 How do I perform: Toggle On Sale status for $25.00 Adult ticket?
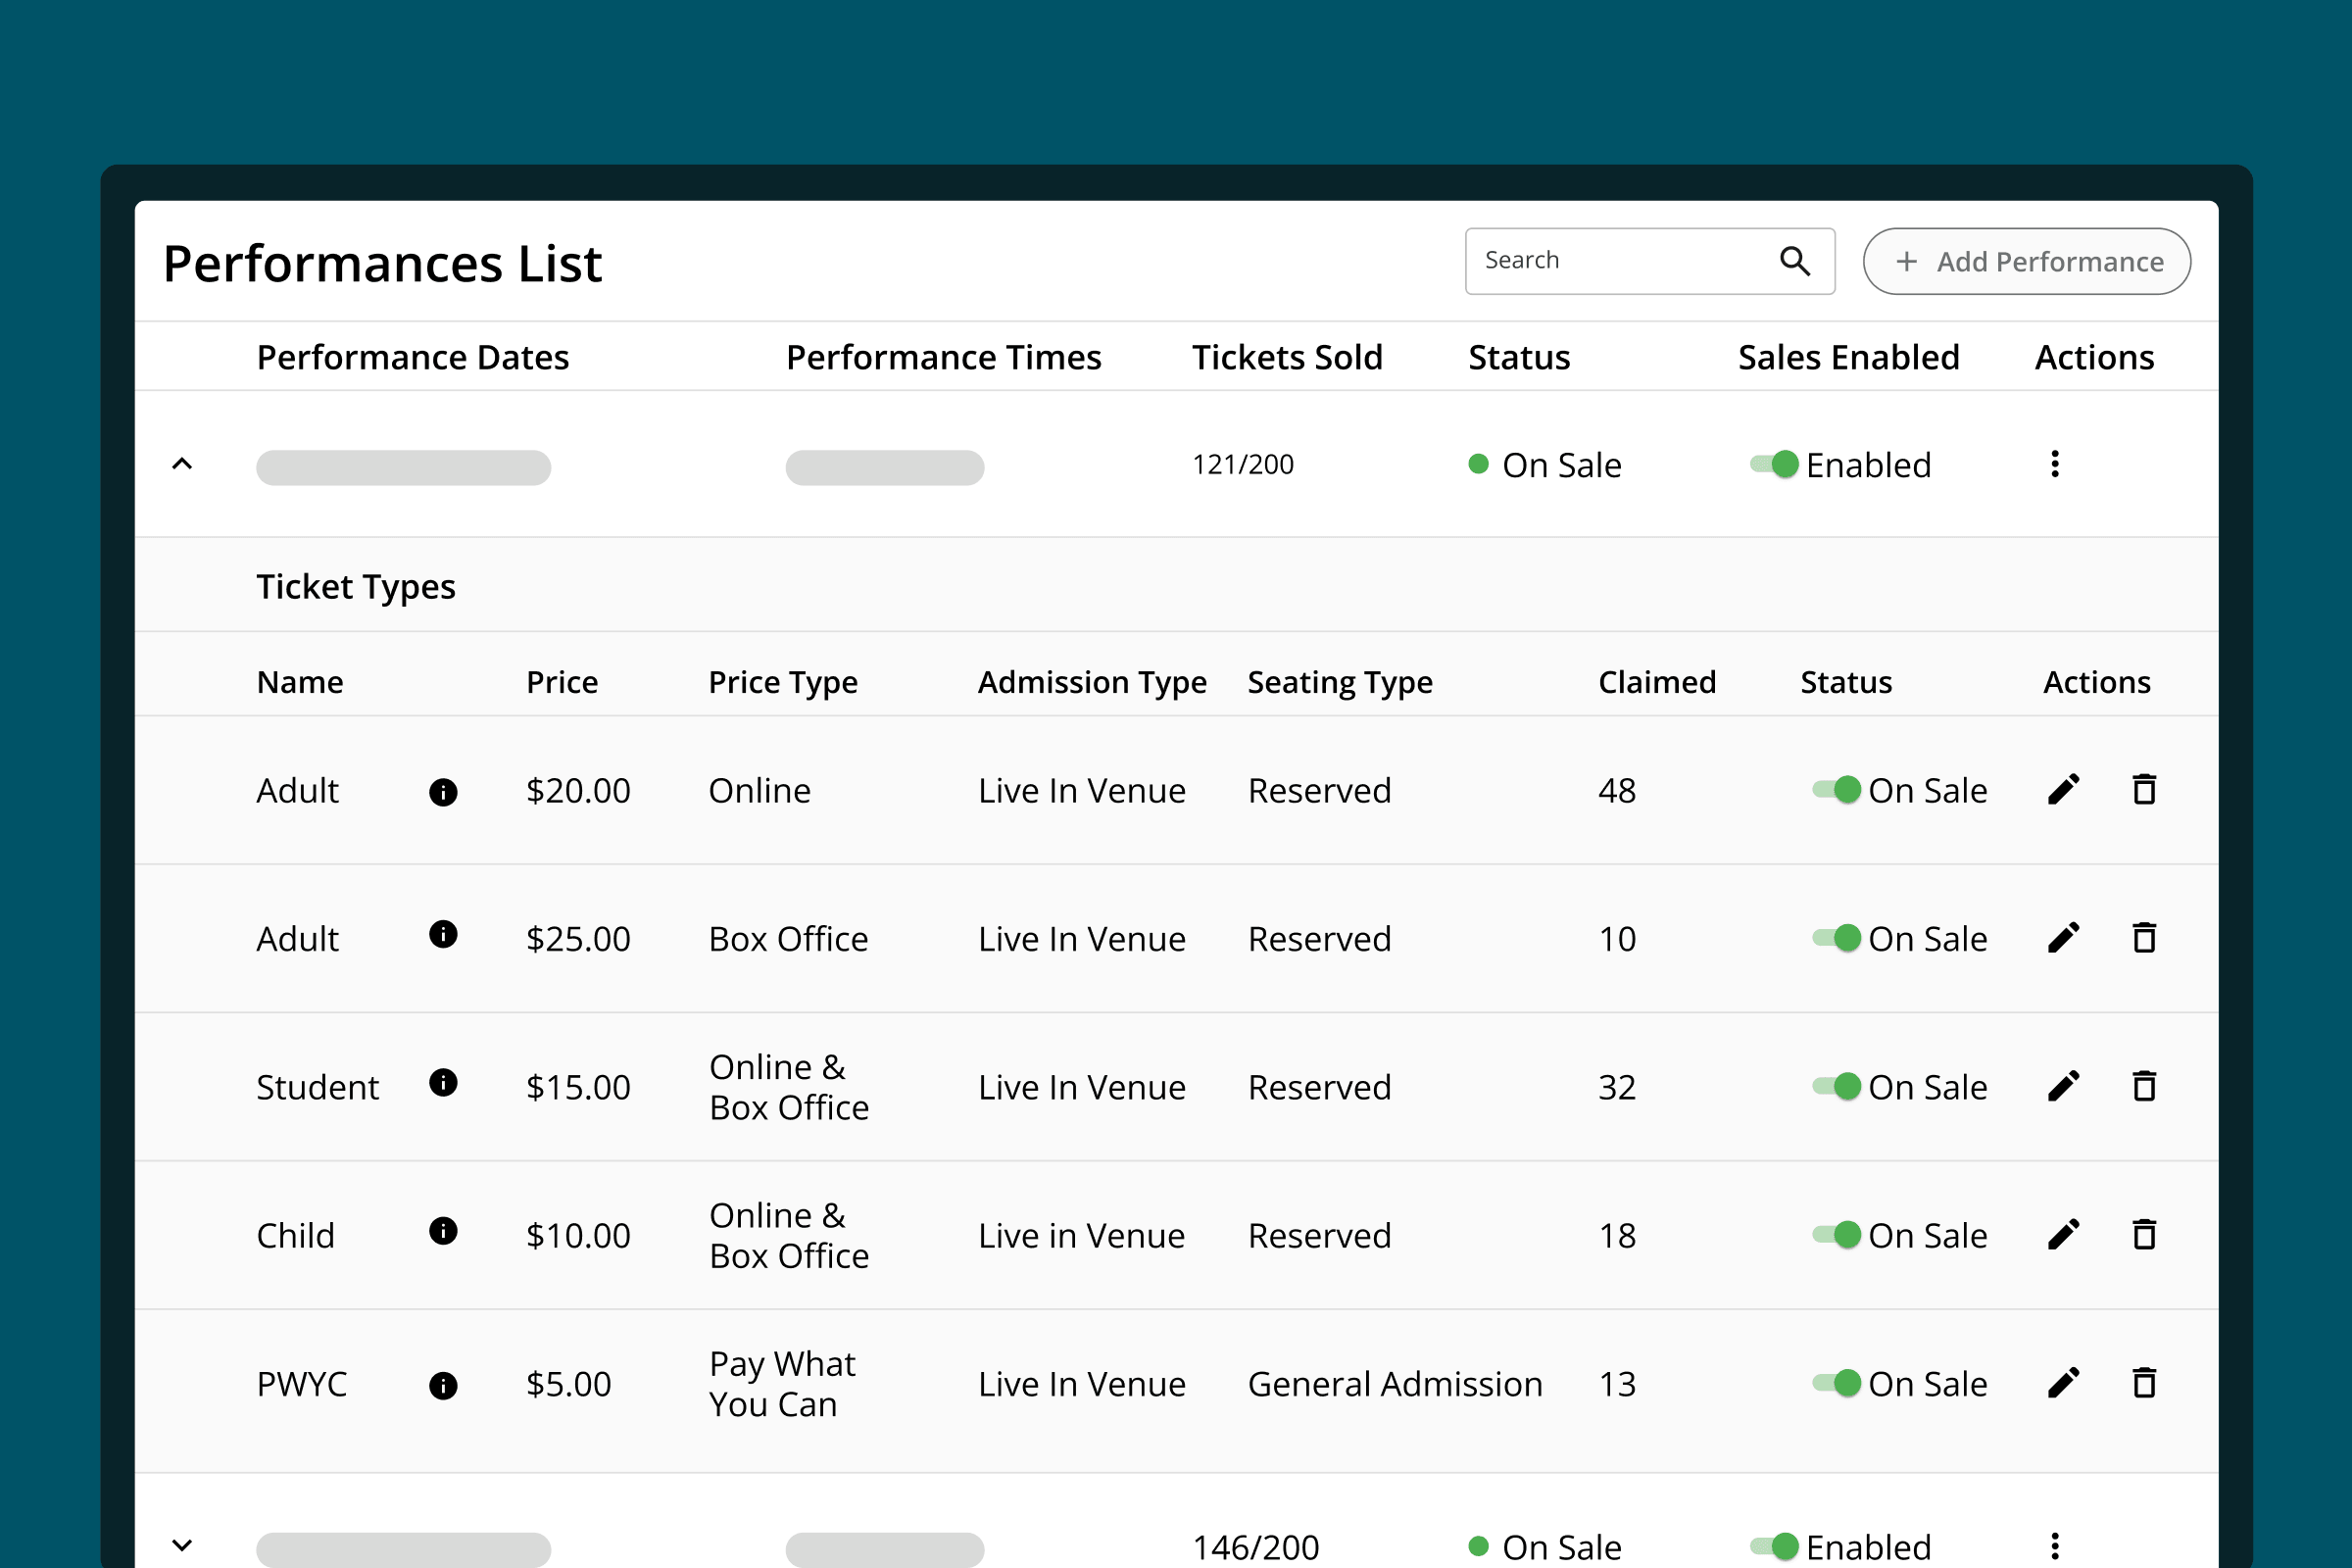click(1837, 938)
